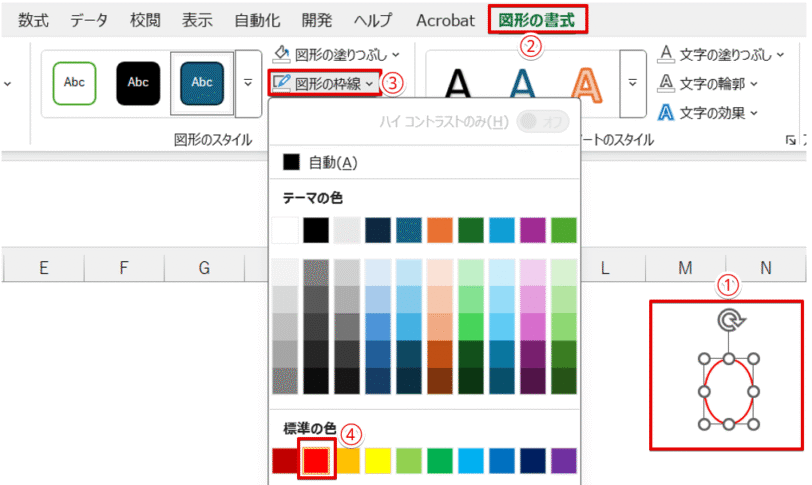Choose the black WordArt A style

point(458,83)
